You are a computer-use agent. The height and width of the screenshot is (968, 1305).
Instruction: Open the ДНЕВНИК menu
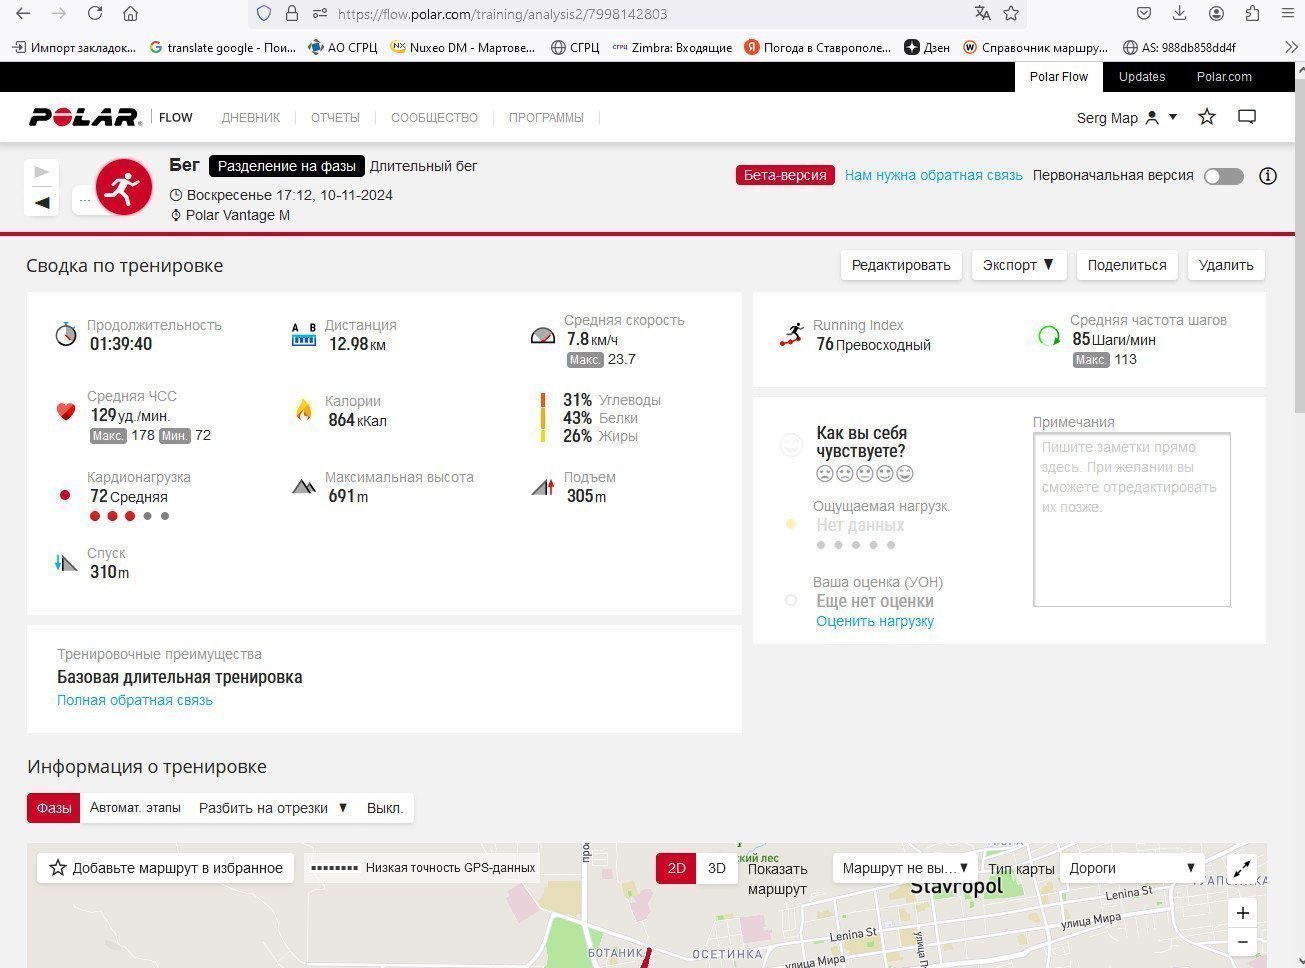251,118
